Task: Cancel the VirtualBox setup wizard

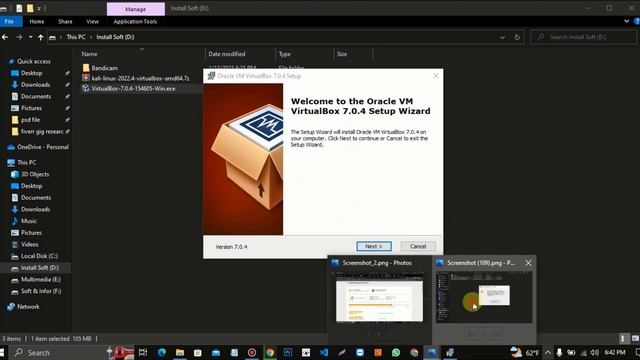Action: point(418,246)
